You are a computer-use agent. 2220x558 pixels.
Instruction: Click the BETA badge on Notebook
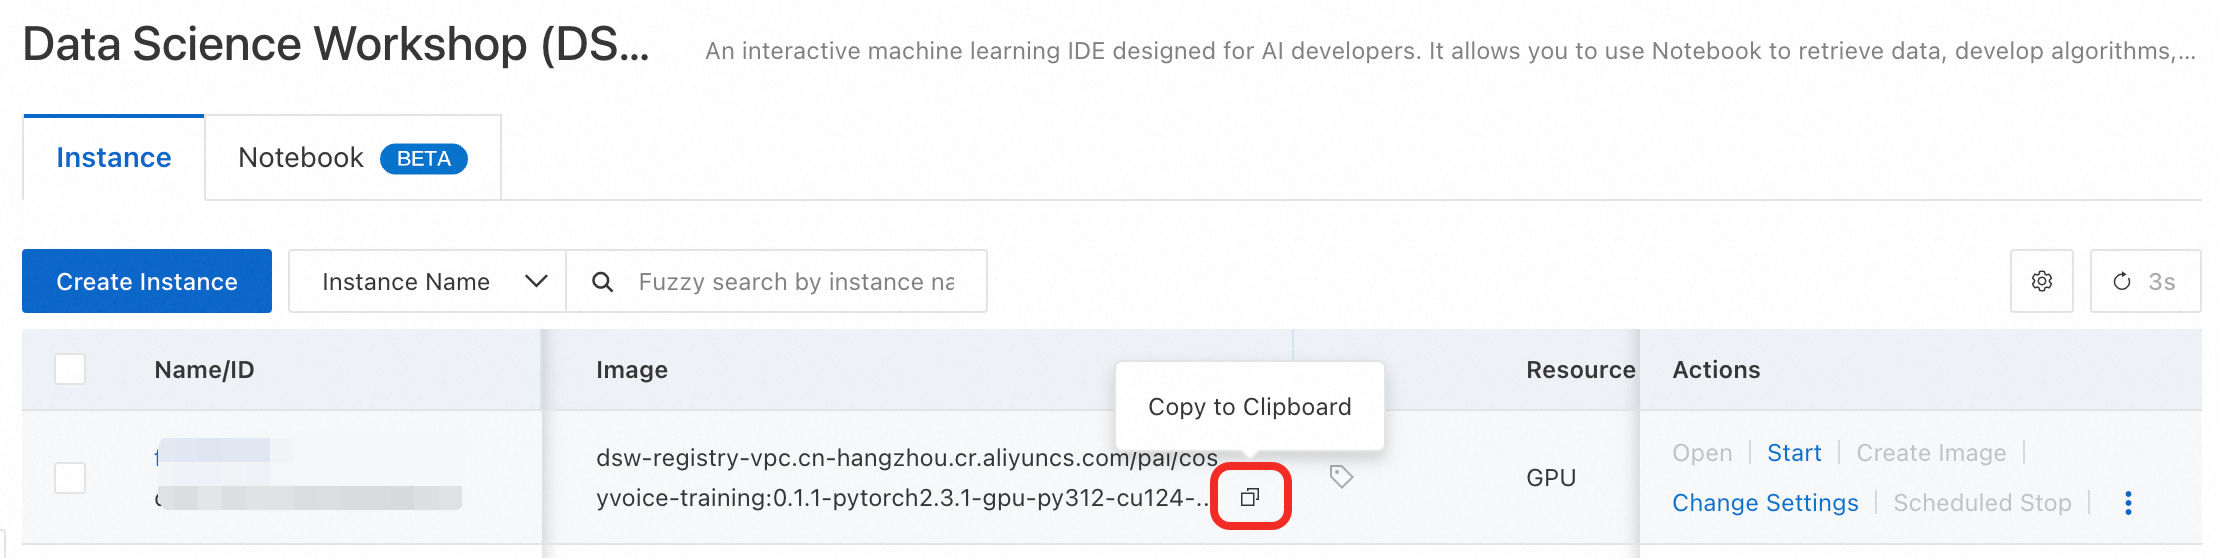click(x=423, y=159)
